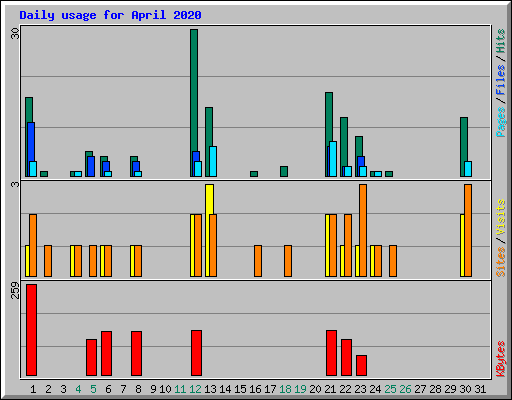Click the Hits legend label
The image size is (512, 400).
[x=500, y=41]
